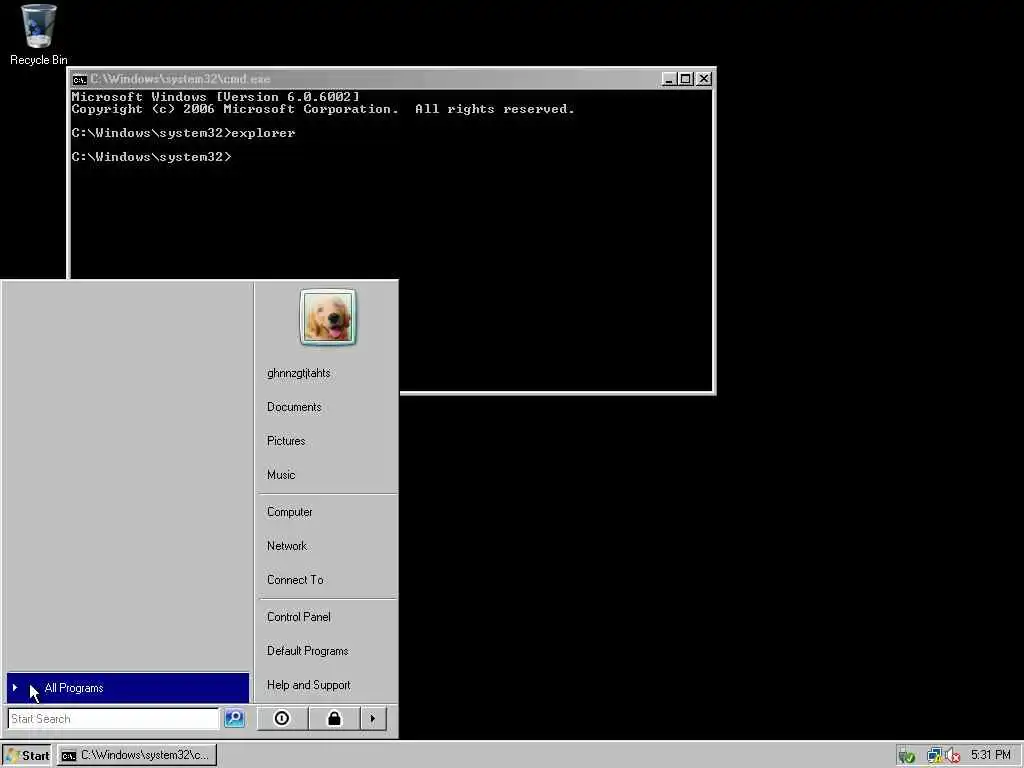The height and width of the screenshot is (768, 1024).
Task: Open Network from Start menu
Action: 287,546
